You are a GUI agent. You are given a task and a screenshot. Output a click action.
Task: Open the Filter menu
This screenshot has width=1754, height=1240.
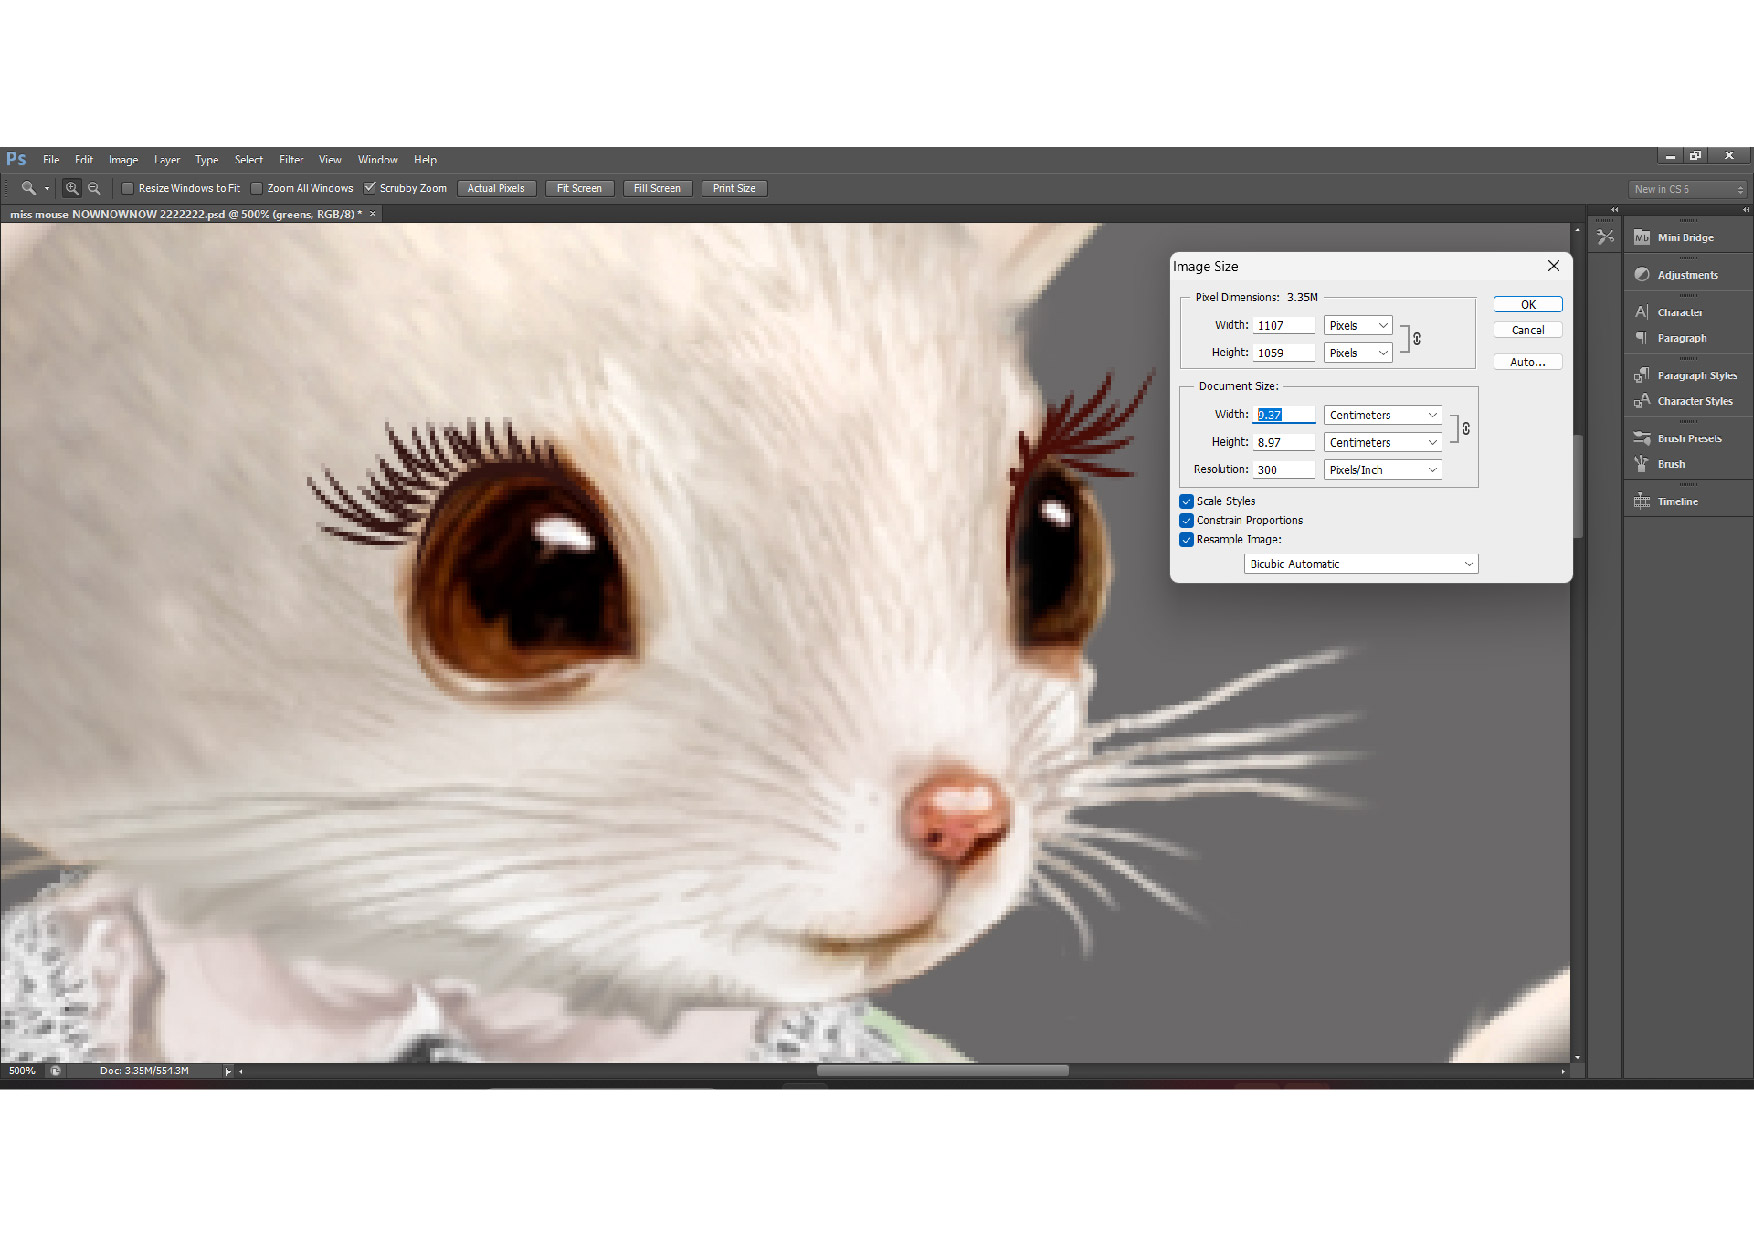click(291, 160)
